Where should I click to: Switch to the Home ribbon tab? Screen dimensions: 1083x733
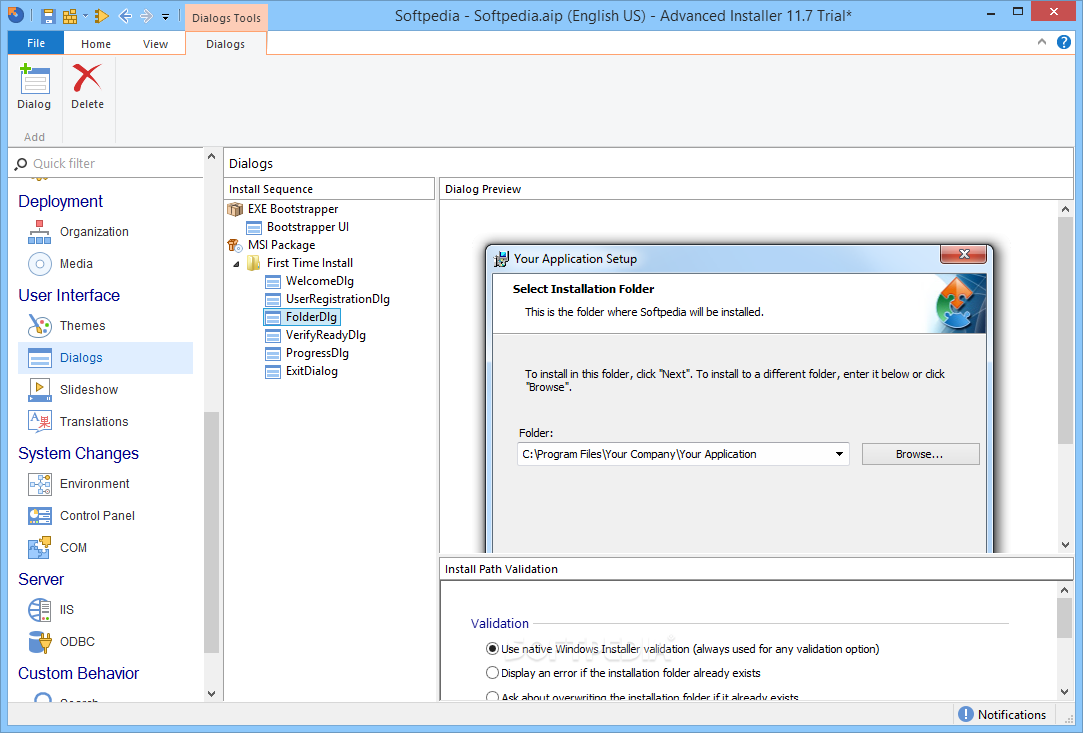tap(95, 44)
